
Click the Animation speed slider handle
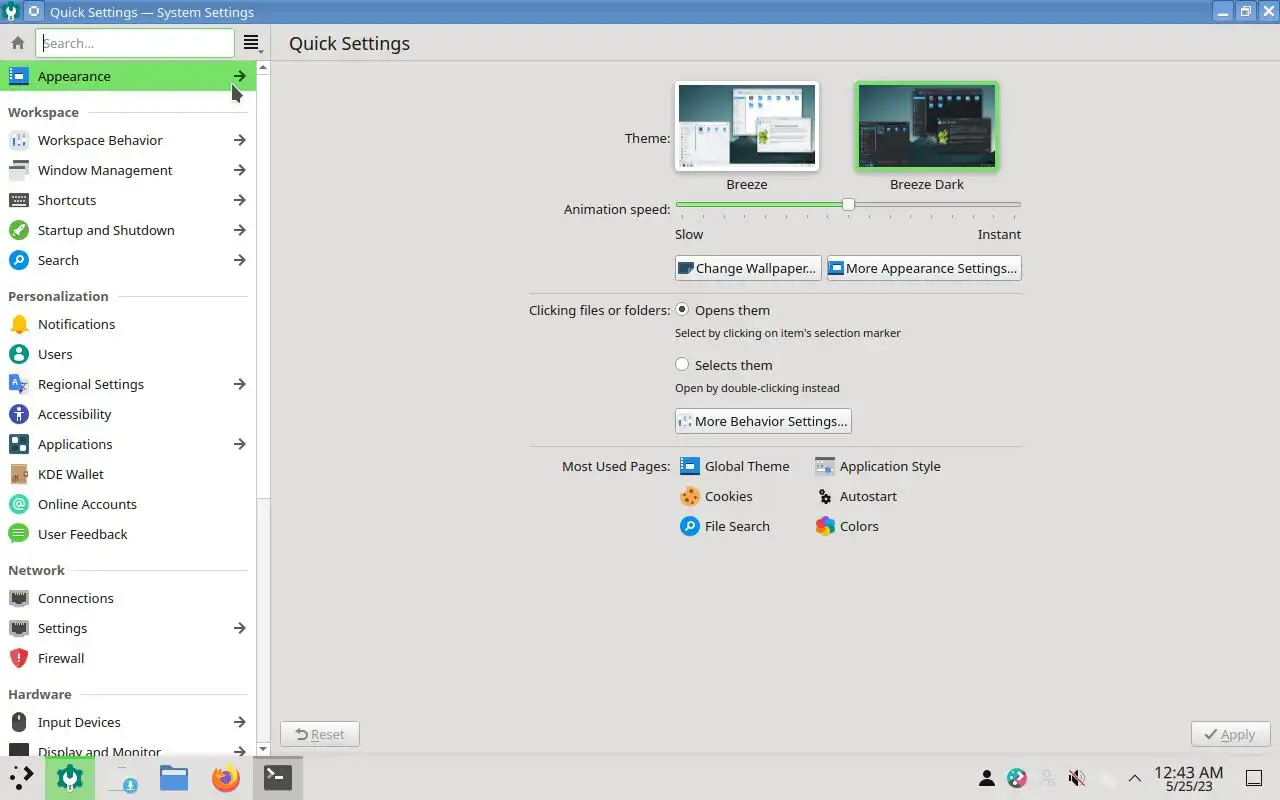848,204
